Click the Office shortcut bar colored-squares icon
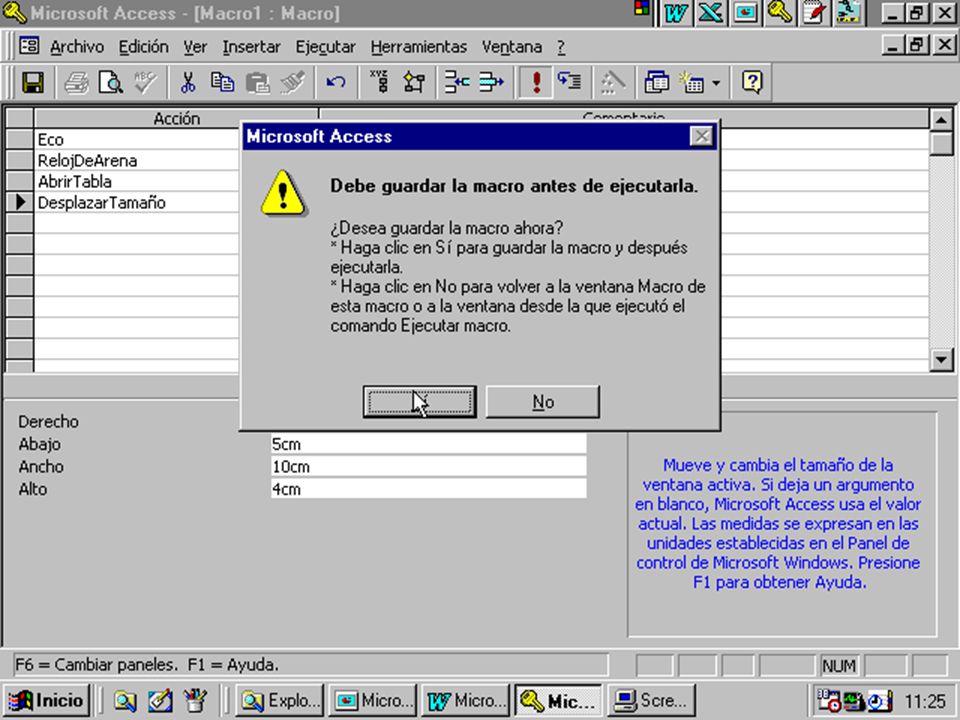This screenshot has width=960, height=720. (x=642, y=9)
